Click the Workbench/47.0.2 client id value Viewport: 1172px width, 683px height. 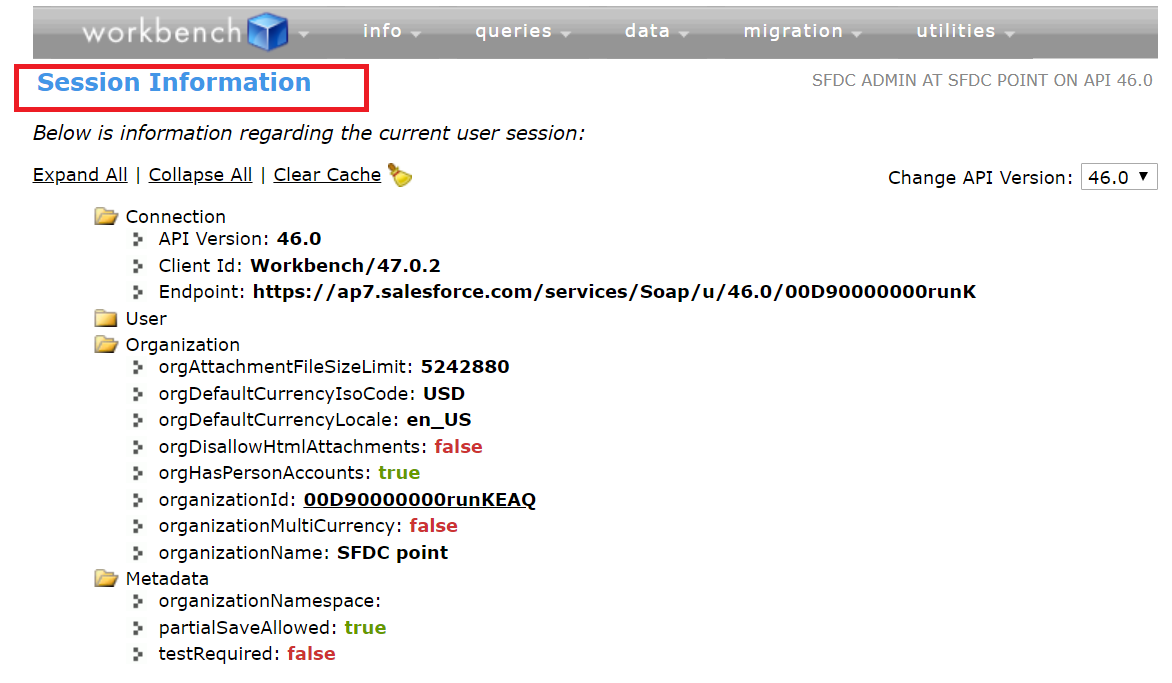pos(345,266)
